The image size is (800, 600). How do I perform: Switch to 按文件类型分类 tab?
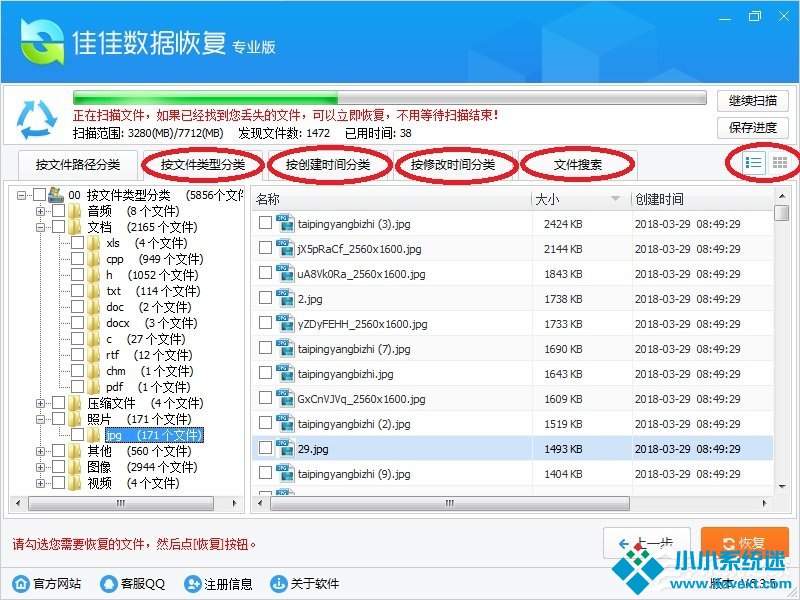tap(203, 165)
